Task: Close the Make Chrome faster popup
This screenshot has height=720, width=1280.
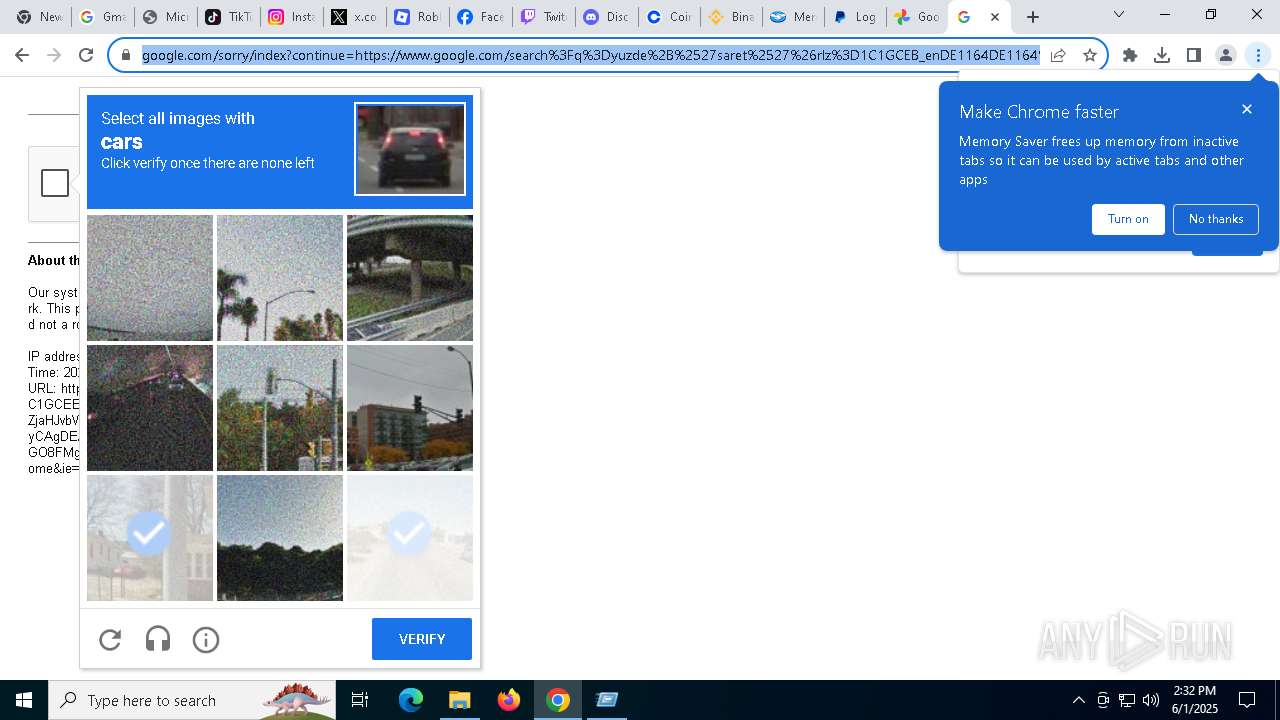Action: pos(1247,109)
